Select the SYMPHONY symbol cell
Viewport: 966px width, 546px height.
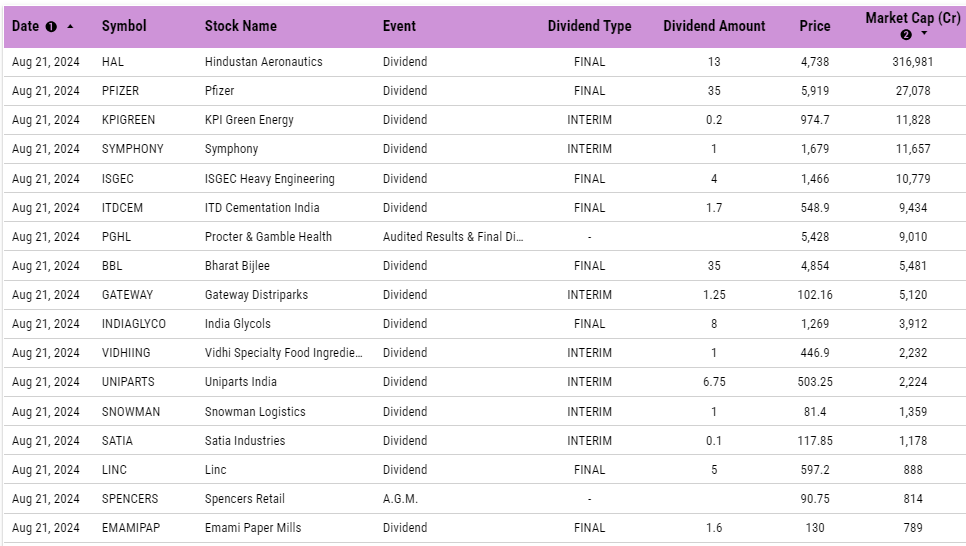pyautogui.click(x=132, y=149)
